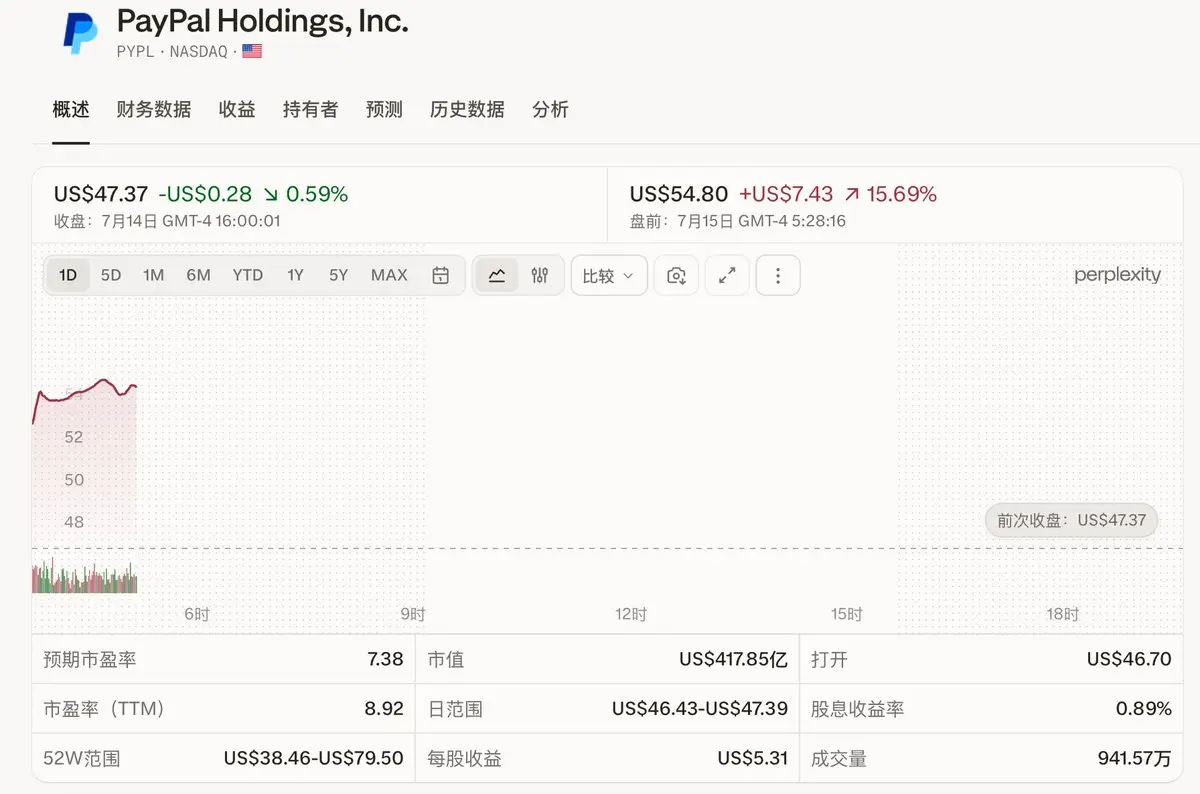Open the chart indicators settings icon
The image size is (1200, 794).
click(540, 275)
